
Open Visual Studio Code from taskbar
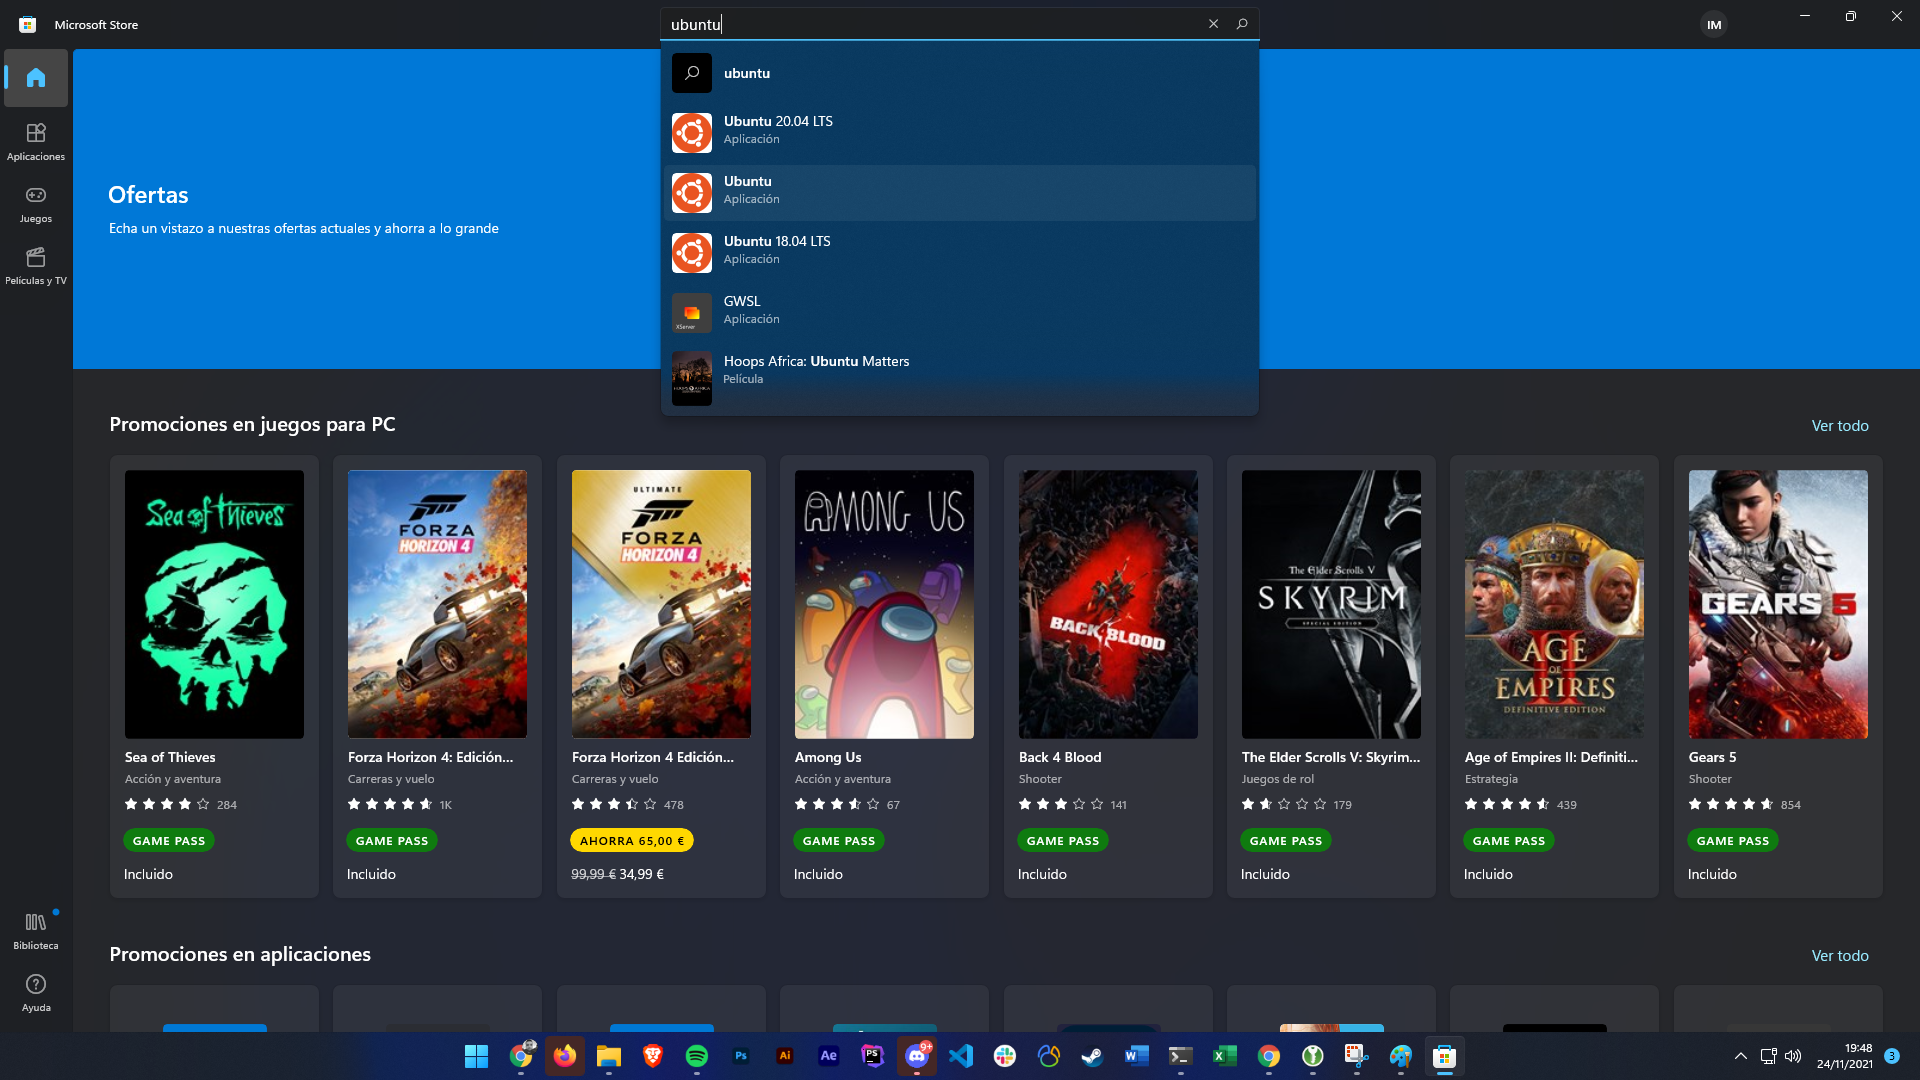coord(961,1056)
